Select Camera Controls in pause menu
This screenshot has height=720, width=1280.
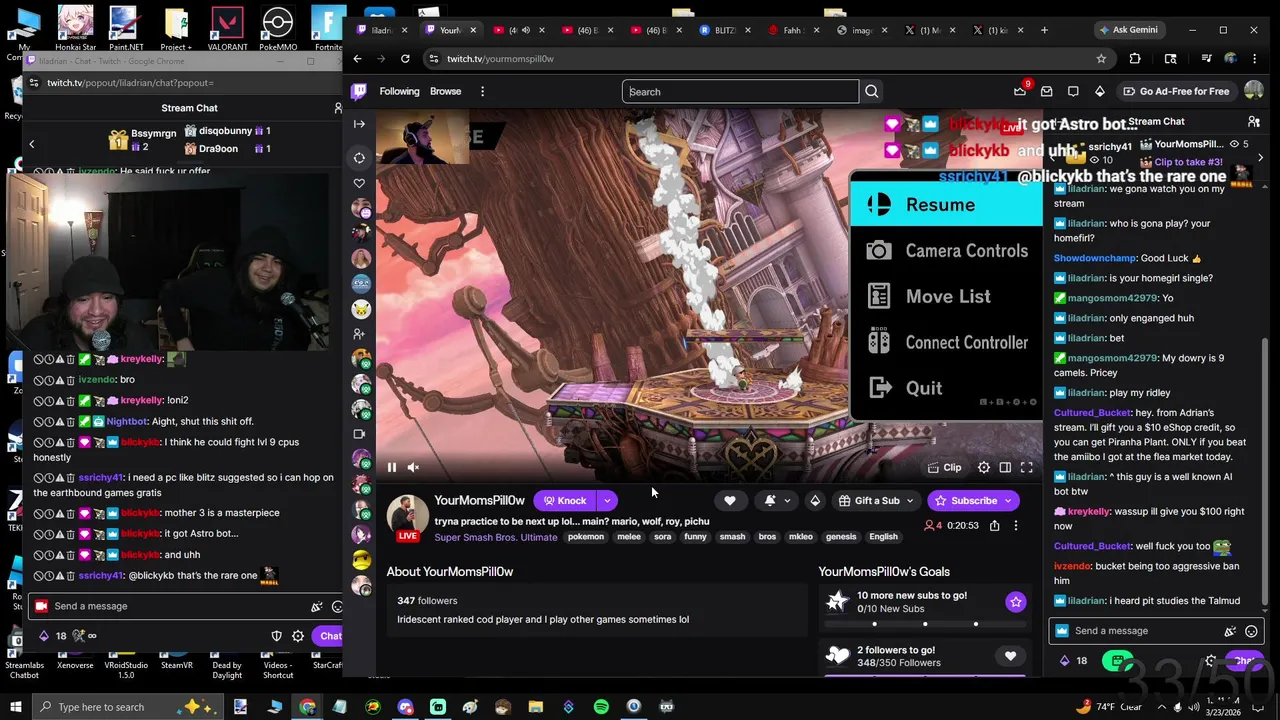[x=946, y=251]
